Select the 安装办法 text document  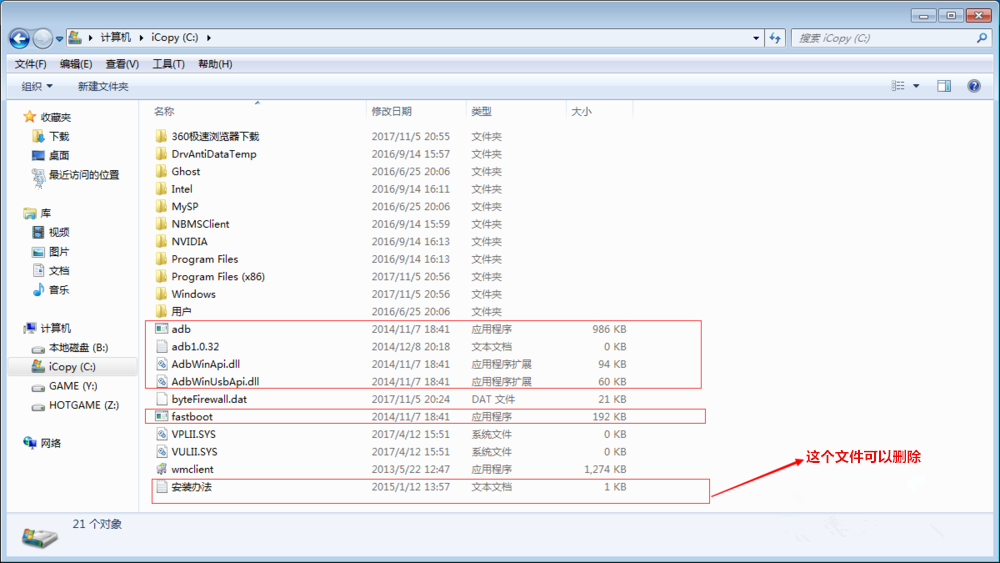[x=191, y=486]
